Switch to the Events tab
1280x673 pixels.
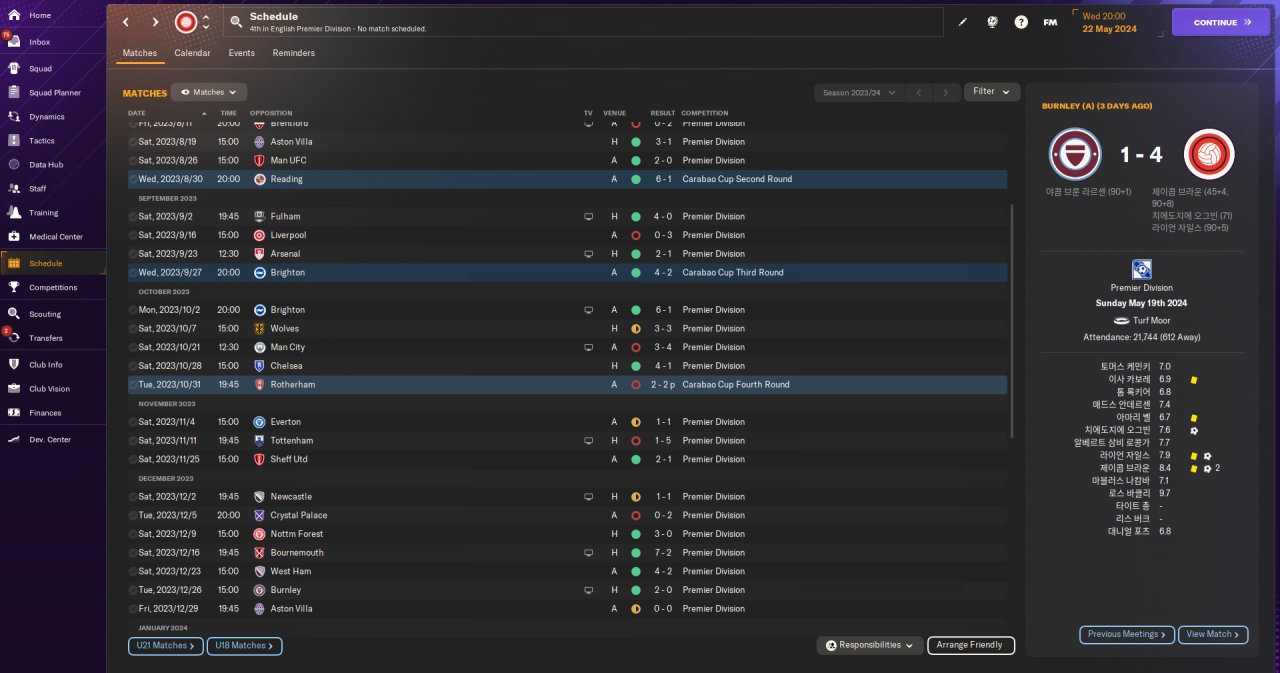pyautogui.click(x=241, y=53)
